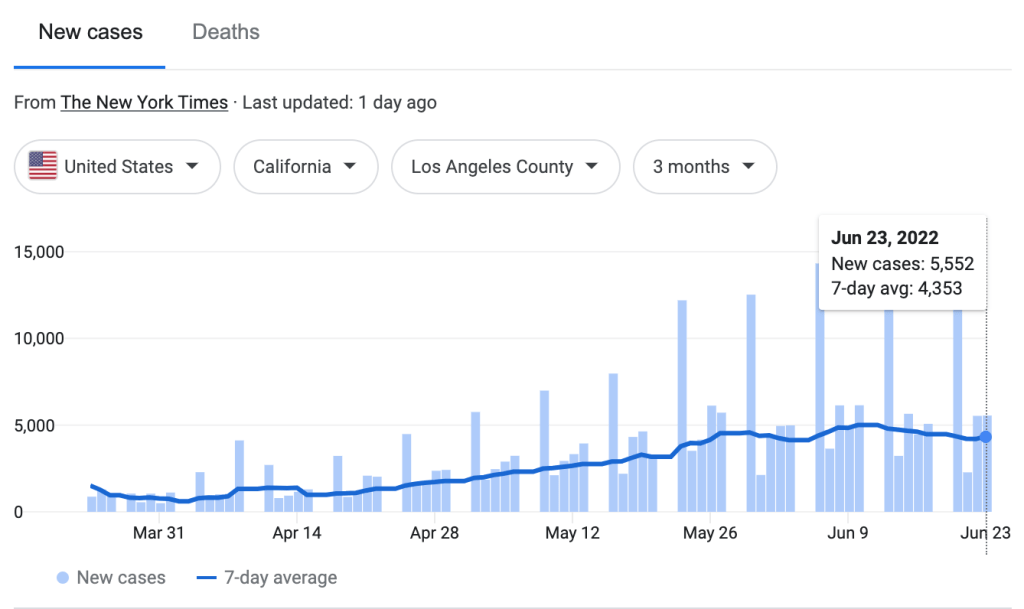Click the Apr 28 date label
This screenshot has height=609, width=1024.
(x=435, y=533)
